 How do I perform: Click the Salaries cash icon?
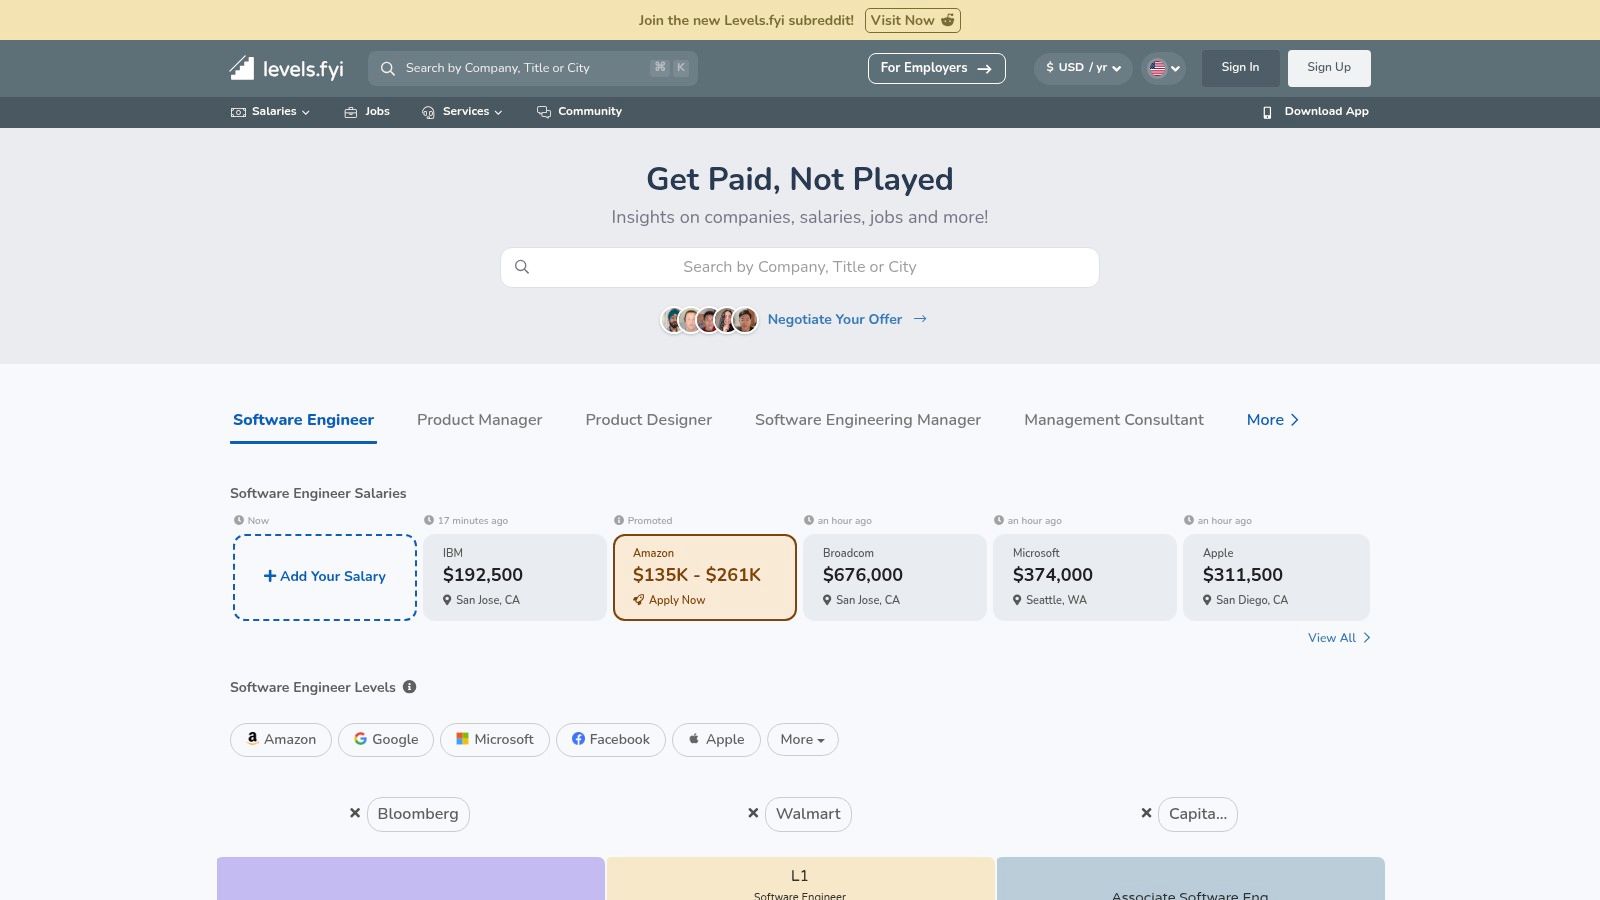pos(238,112)
